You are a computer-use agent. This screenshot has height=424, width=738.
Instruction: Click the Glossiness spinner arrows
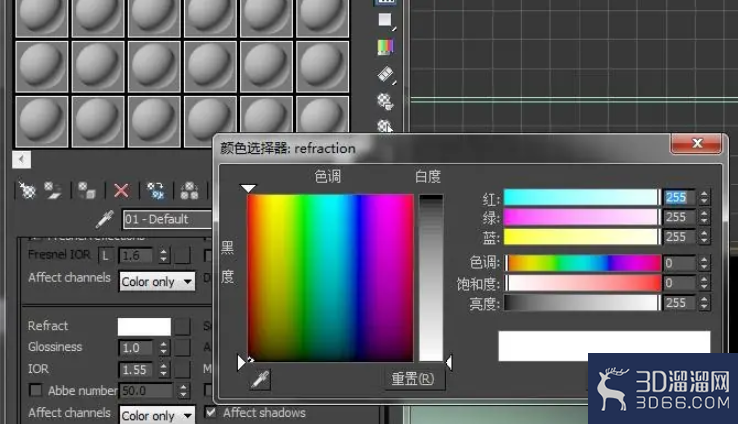163,348
